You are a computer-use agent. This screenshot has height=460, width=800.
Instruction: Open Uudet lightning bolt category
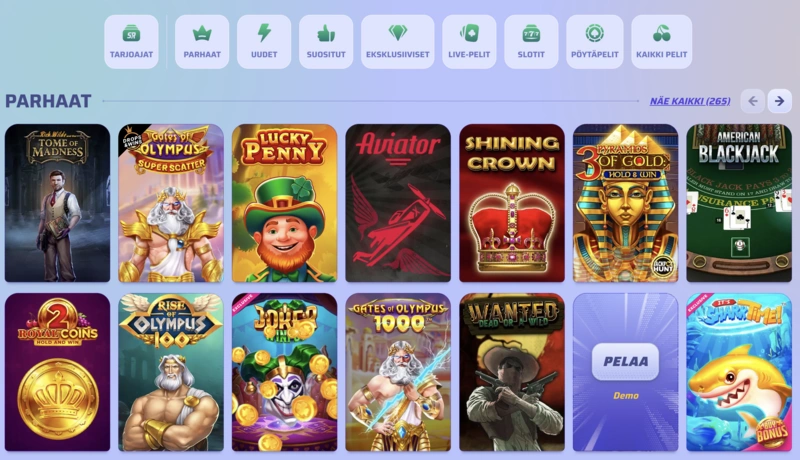coord(264,42)
